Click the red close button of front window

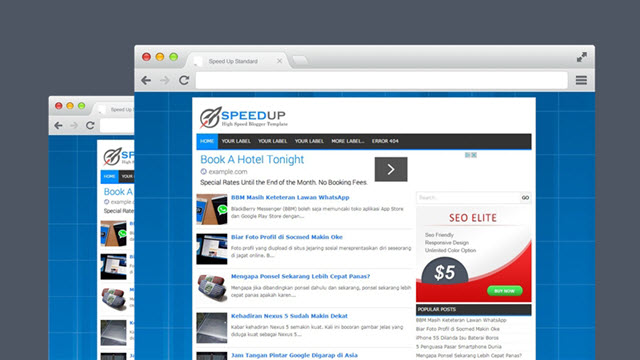(146, 57)
